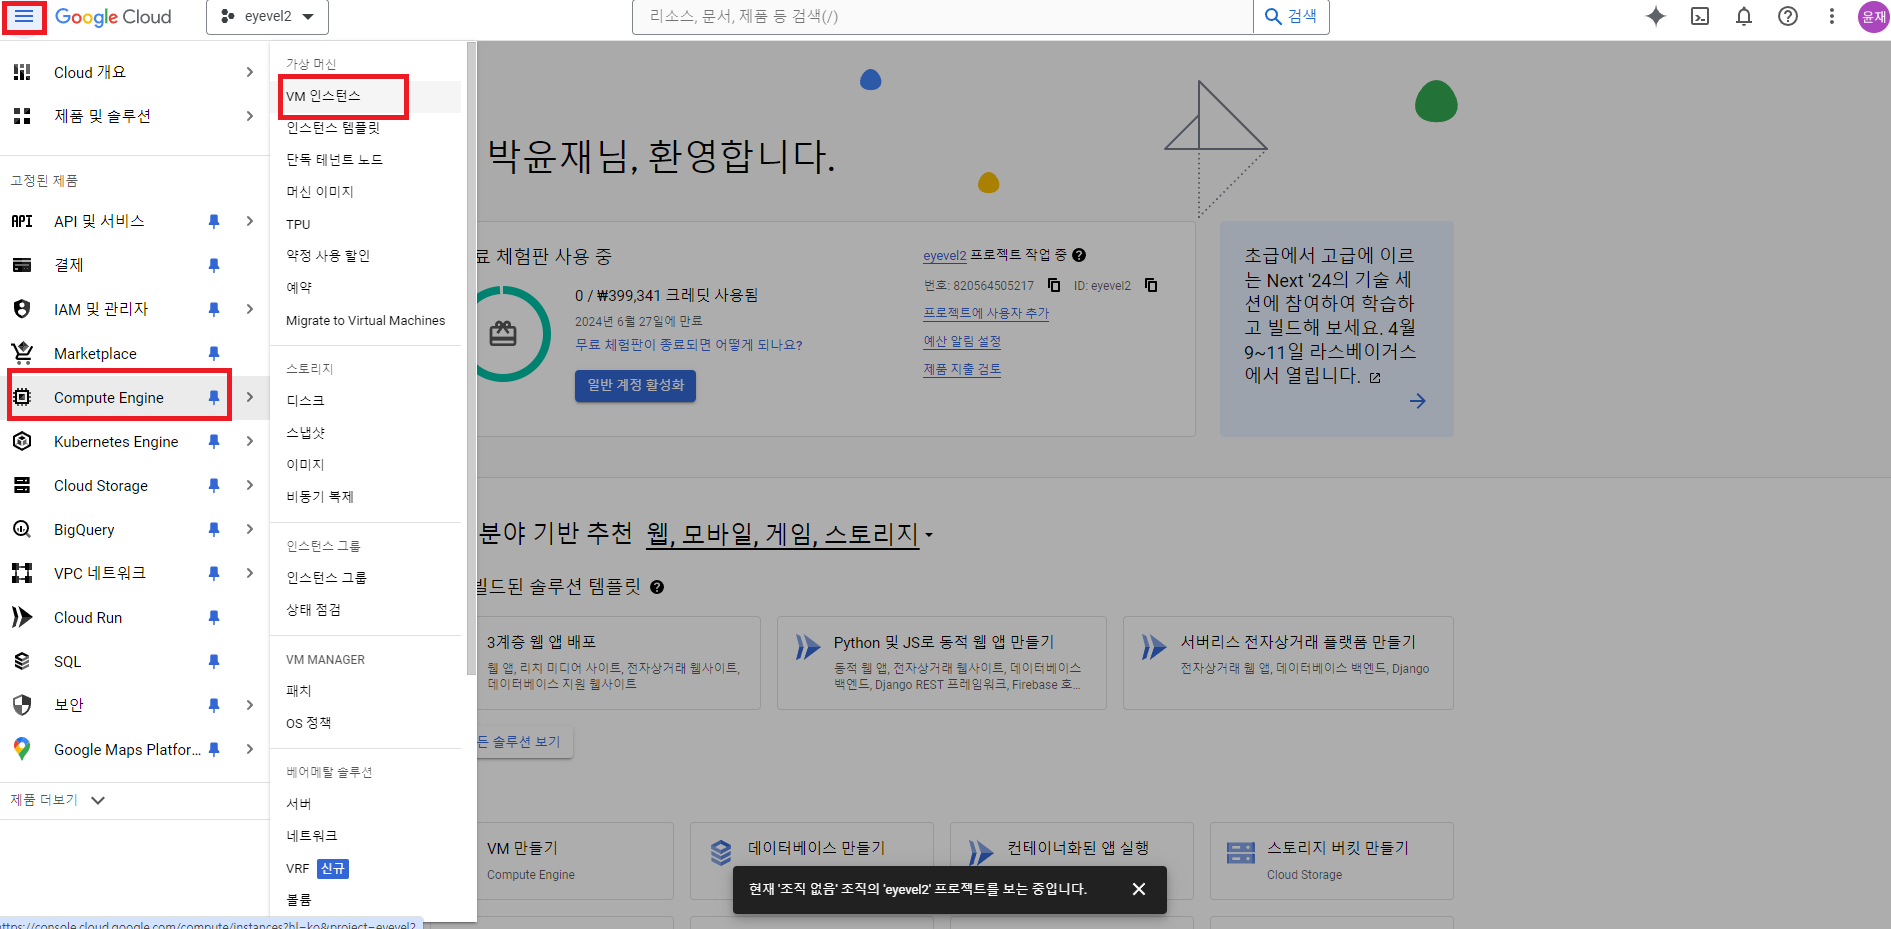The height and width of the screenshot is (929, 1891).
Task: Click the Marketplace cart icon
Action: (x=22, y=353)
